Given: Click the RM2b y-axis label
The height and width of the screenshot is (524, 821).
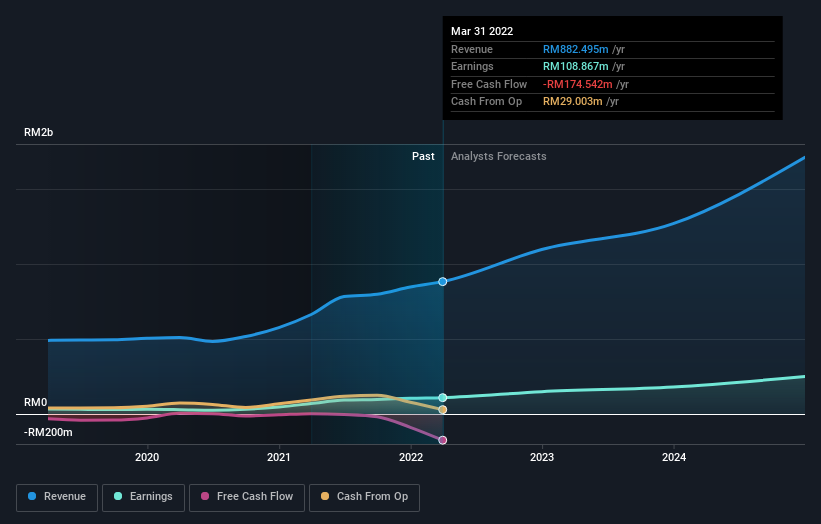Looking at the screenshot, I should point(38,132).
